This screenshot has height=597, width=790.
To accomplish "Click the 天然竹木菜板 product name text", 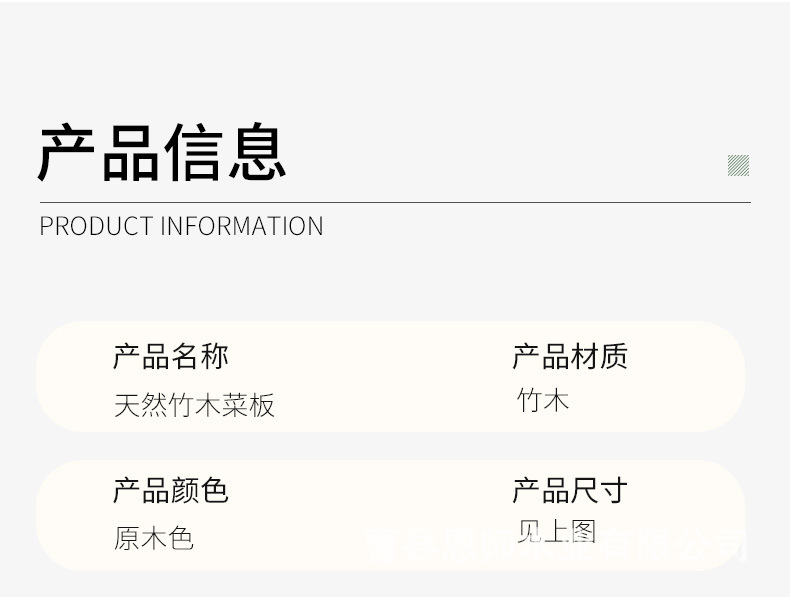I will pos(194,405).
